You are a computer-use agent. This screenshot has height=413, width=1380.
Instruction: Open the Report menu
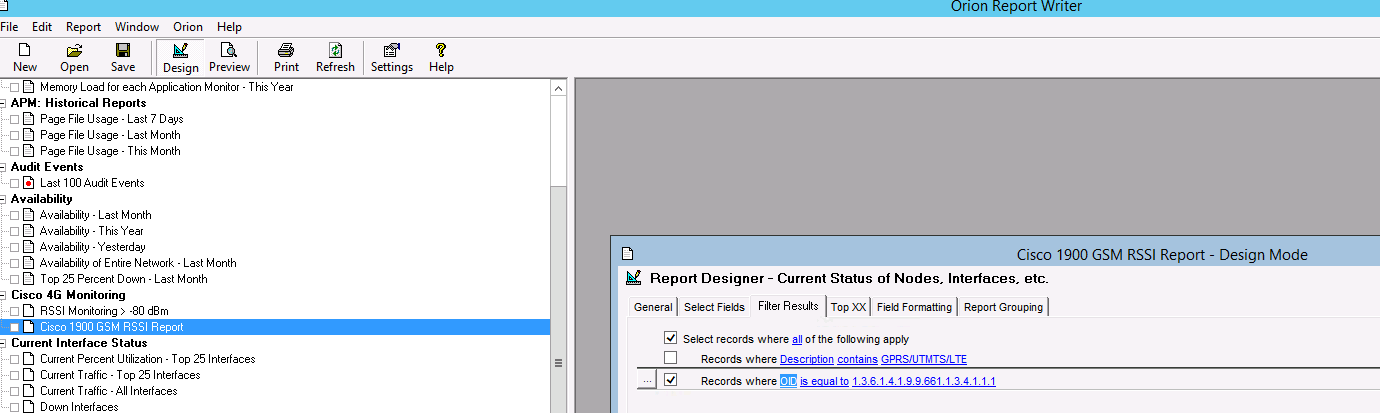coord(83,27)
